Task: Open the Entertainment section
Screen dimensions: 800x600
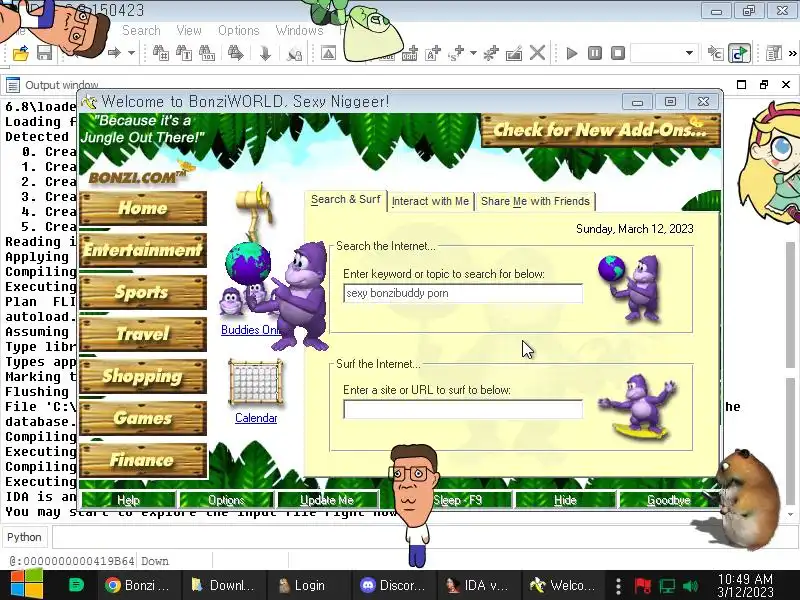Action: click(143, 250)
